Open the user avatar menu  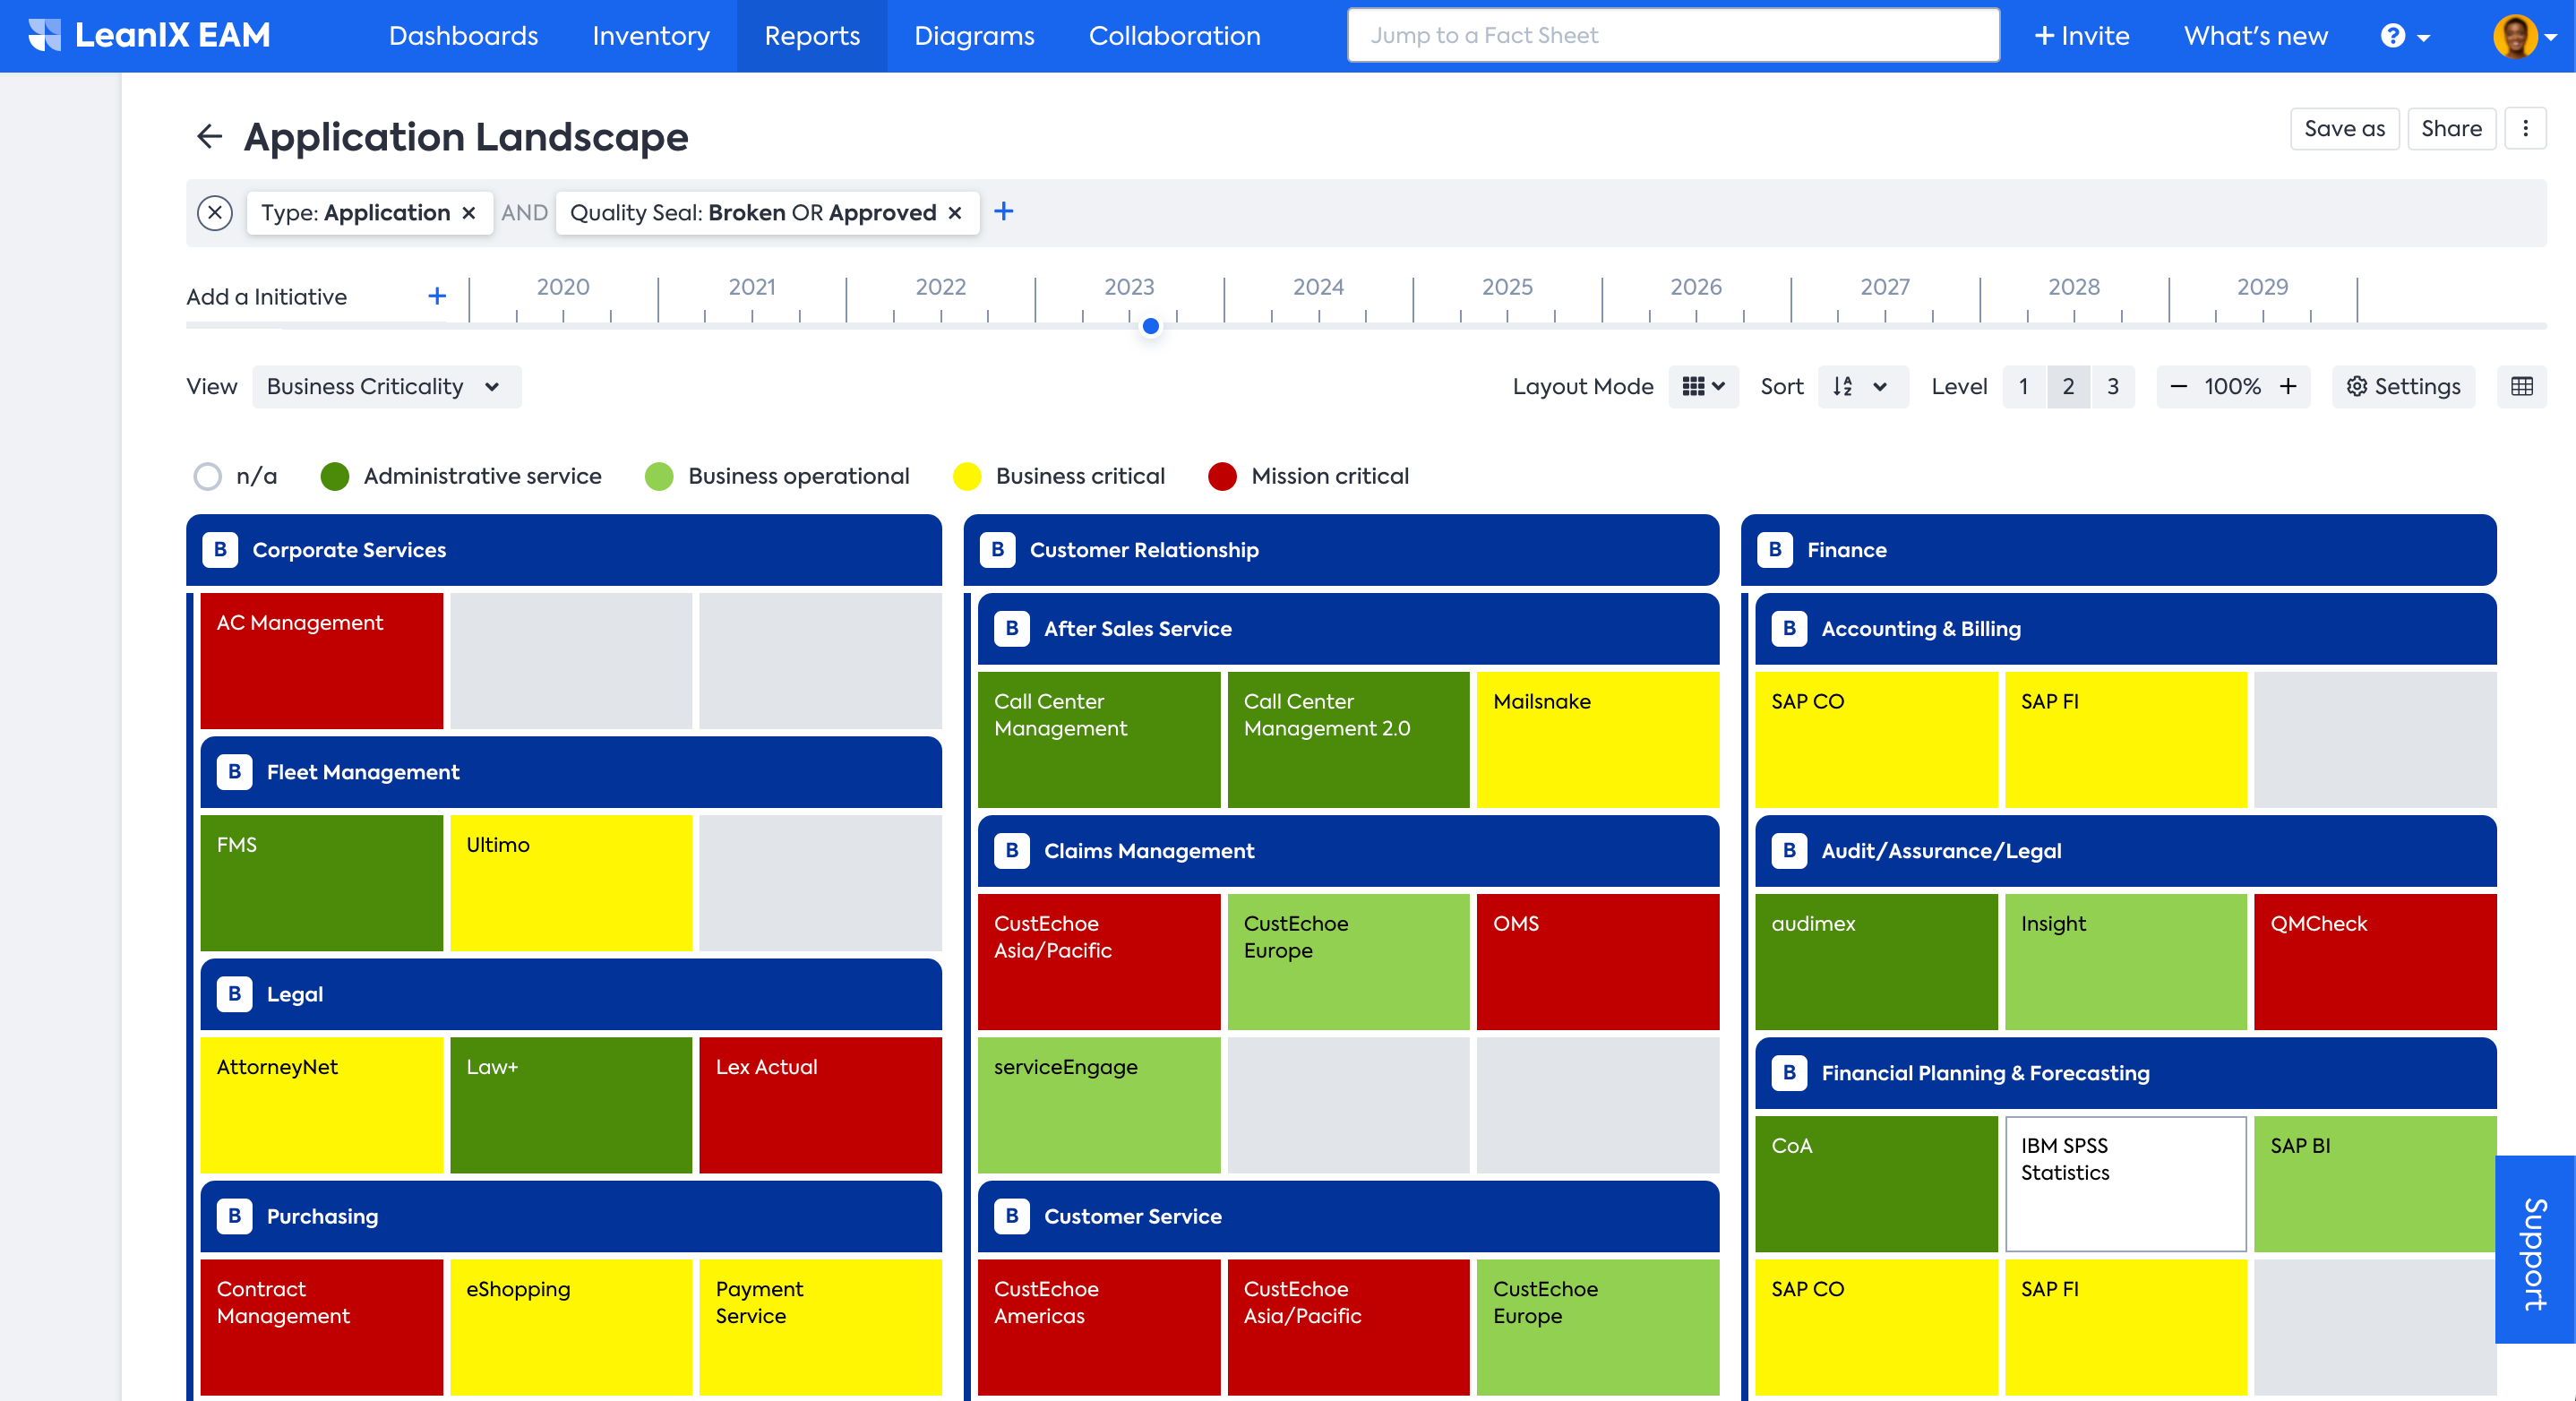[2524, 36]
